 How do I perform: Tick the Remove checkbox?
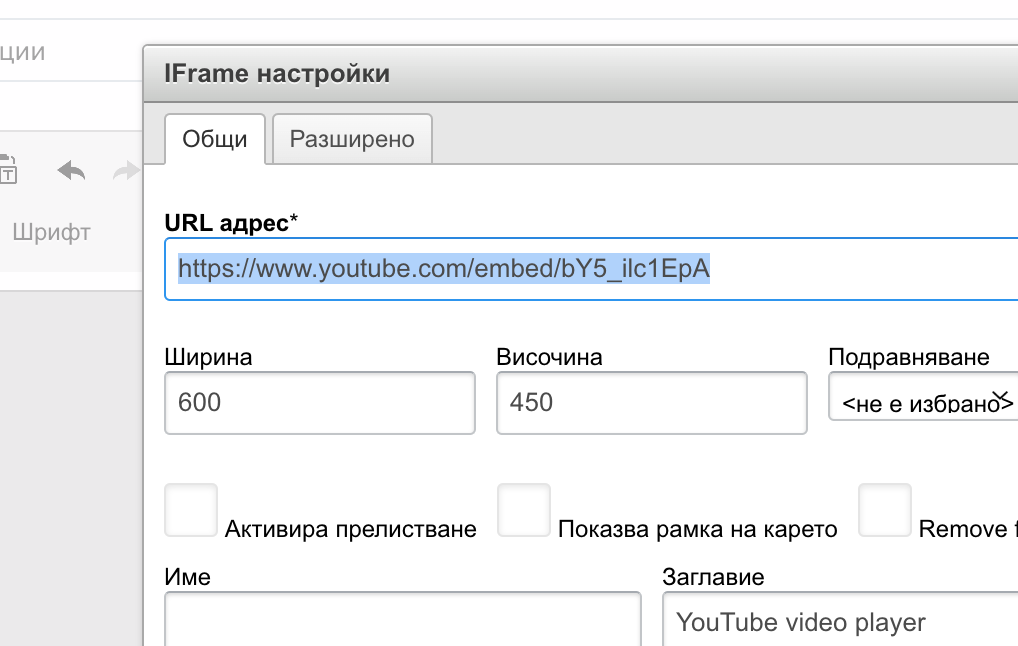[x=885, y=510]
